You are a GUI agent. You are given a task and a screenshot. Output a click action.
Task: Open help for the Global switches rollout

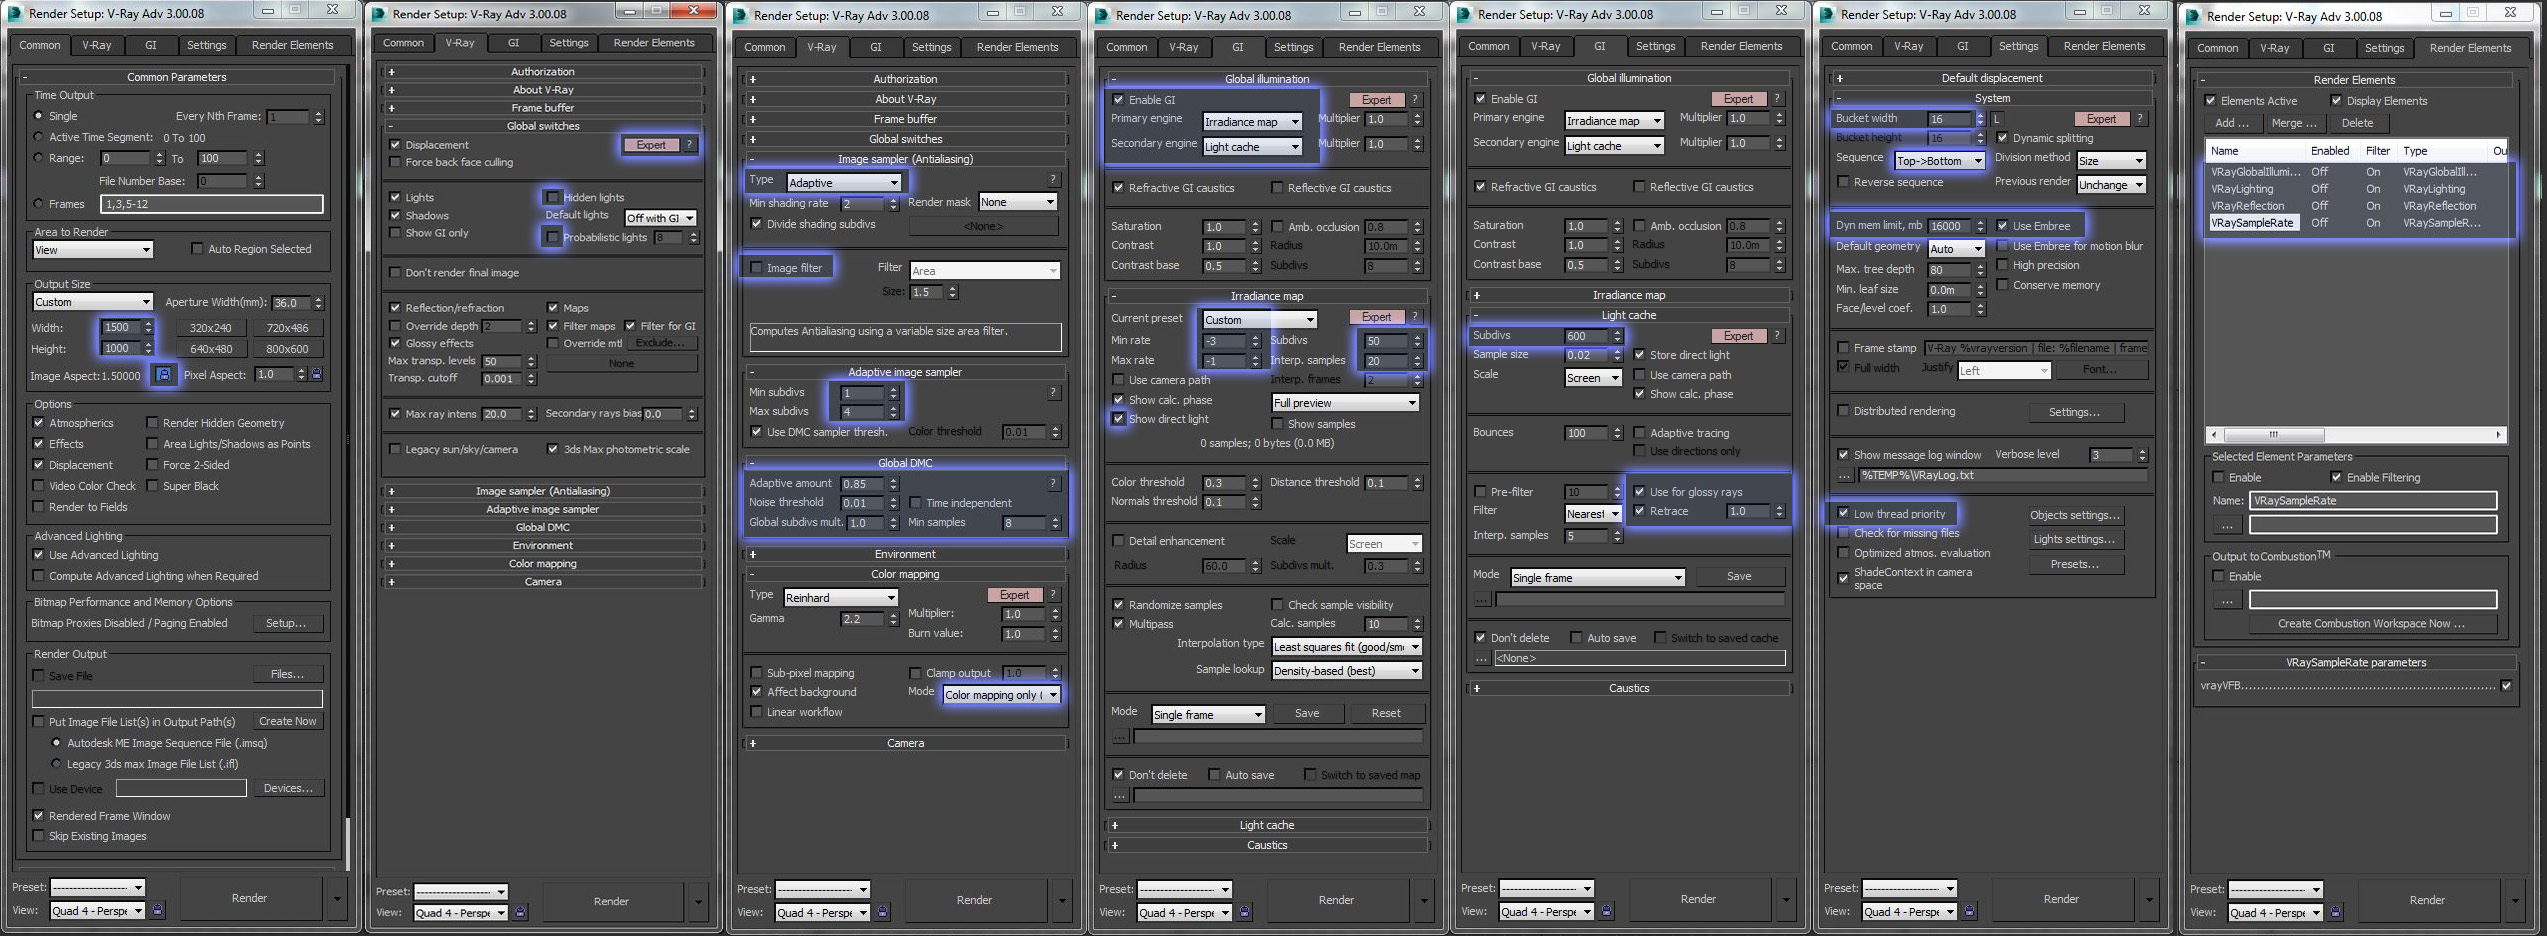[x=689, y=145]
